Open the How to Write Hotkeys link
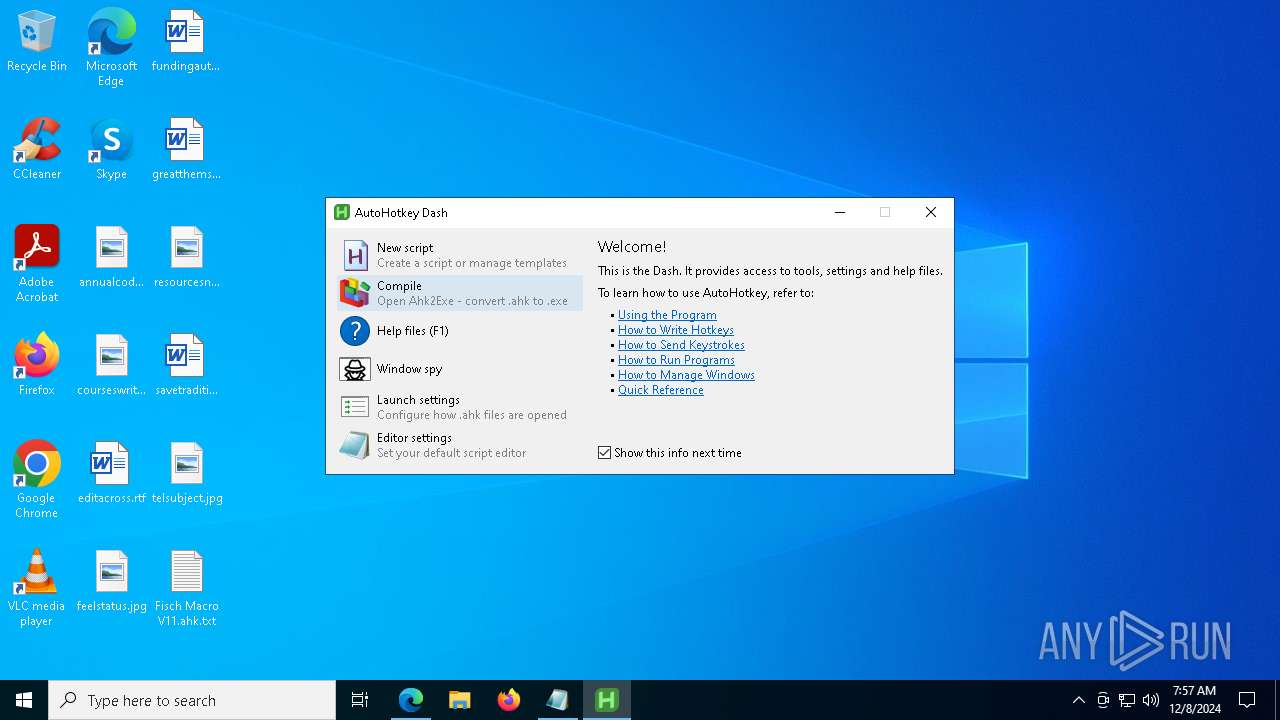This screenshot has width=1280, height=720. (x=676, y=330)
